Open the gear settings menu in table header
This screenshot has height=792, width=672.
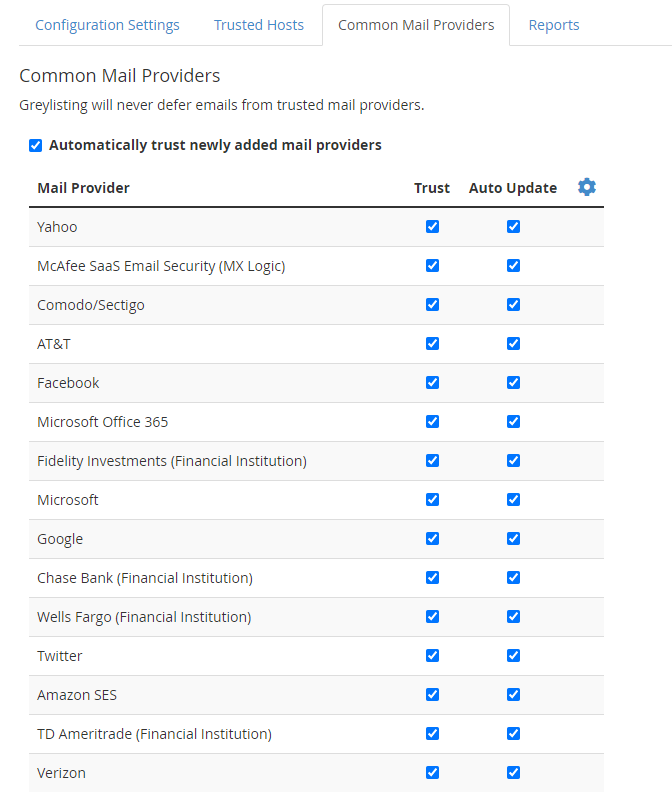point(587,187)
